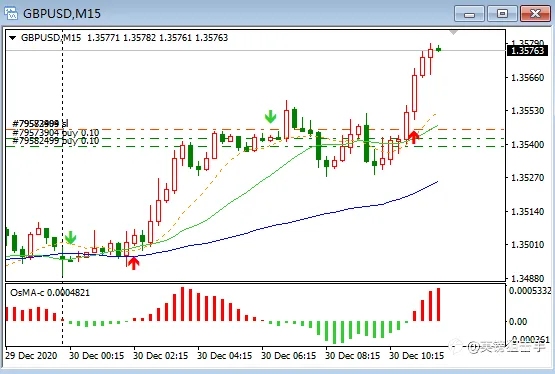Click the OHLC quote values in header

tap(158, 38)
